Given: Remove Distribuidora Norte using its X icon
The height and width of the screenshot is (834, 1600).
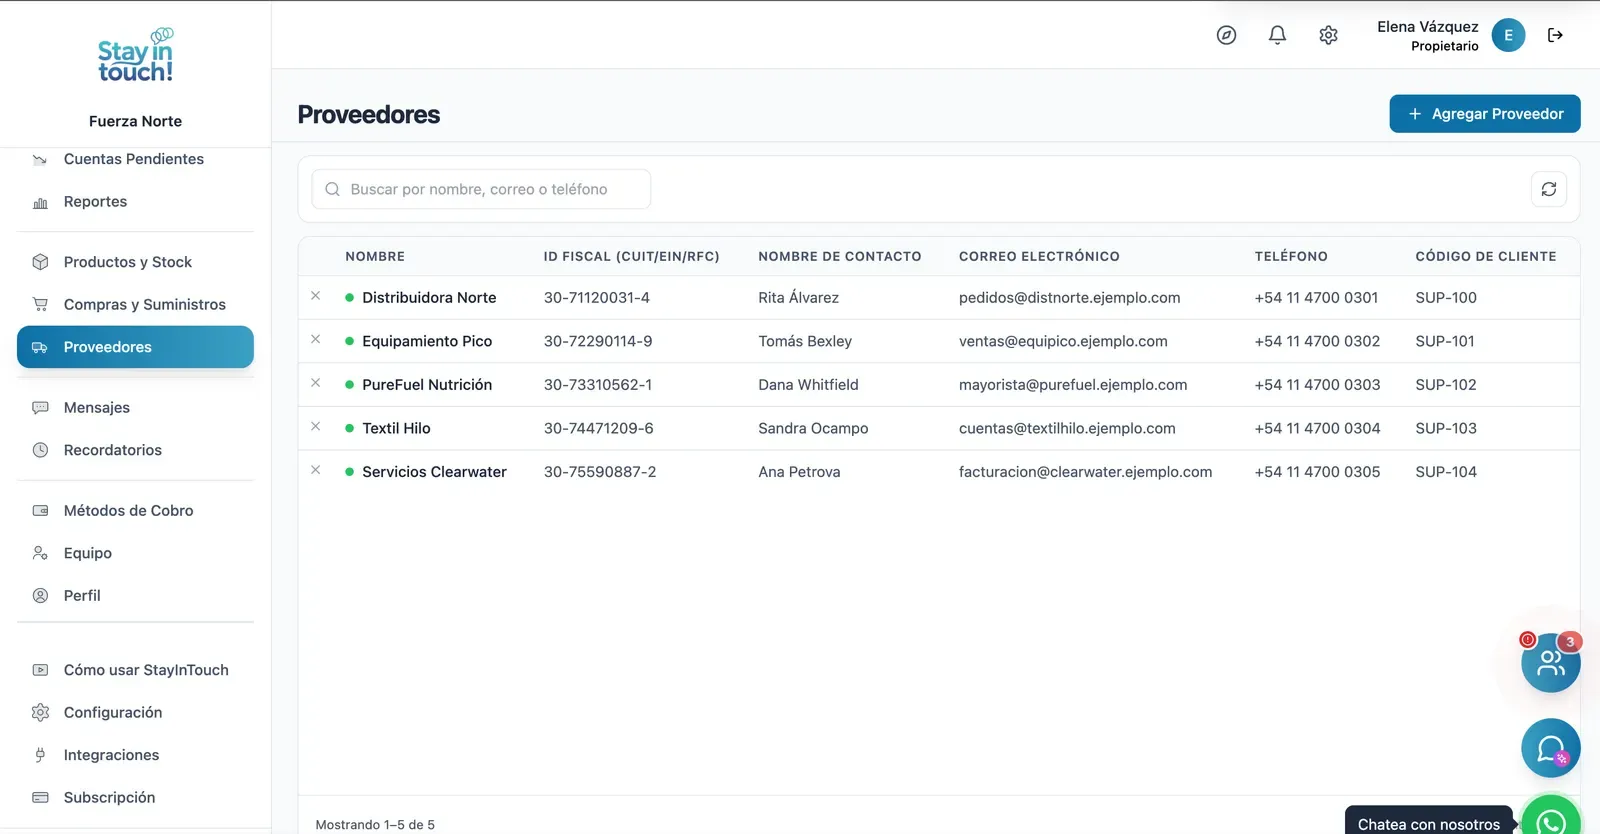Looking at the screenshot, I should (x=316, y=296).
